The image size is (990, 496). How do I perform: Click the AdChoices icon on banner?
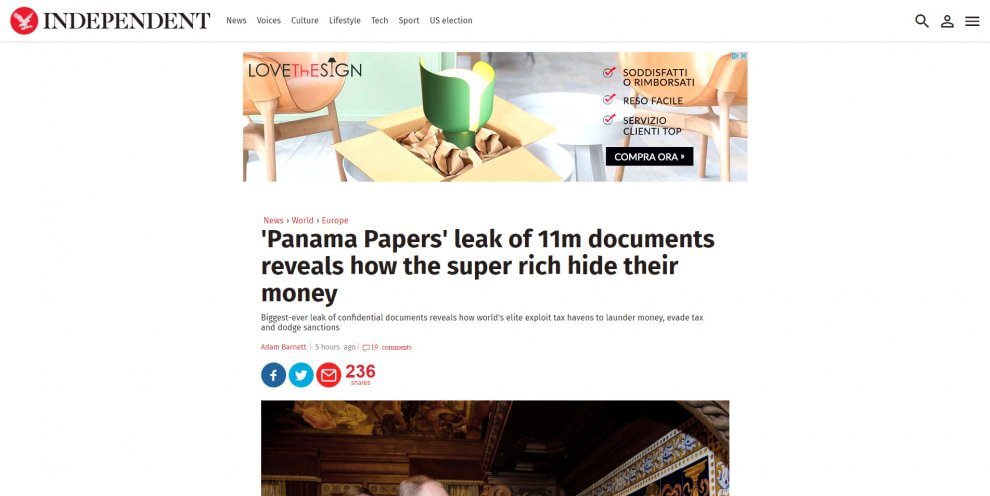(x=736, y=56)
